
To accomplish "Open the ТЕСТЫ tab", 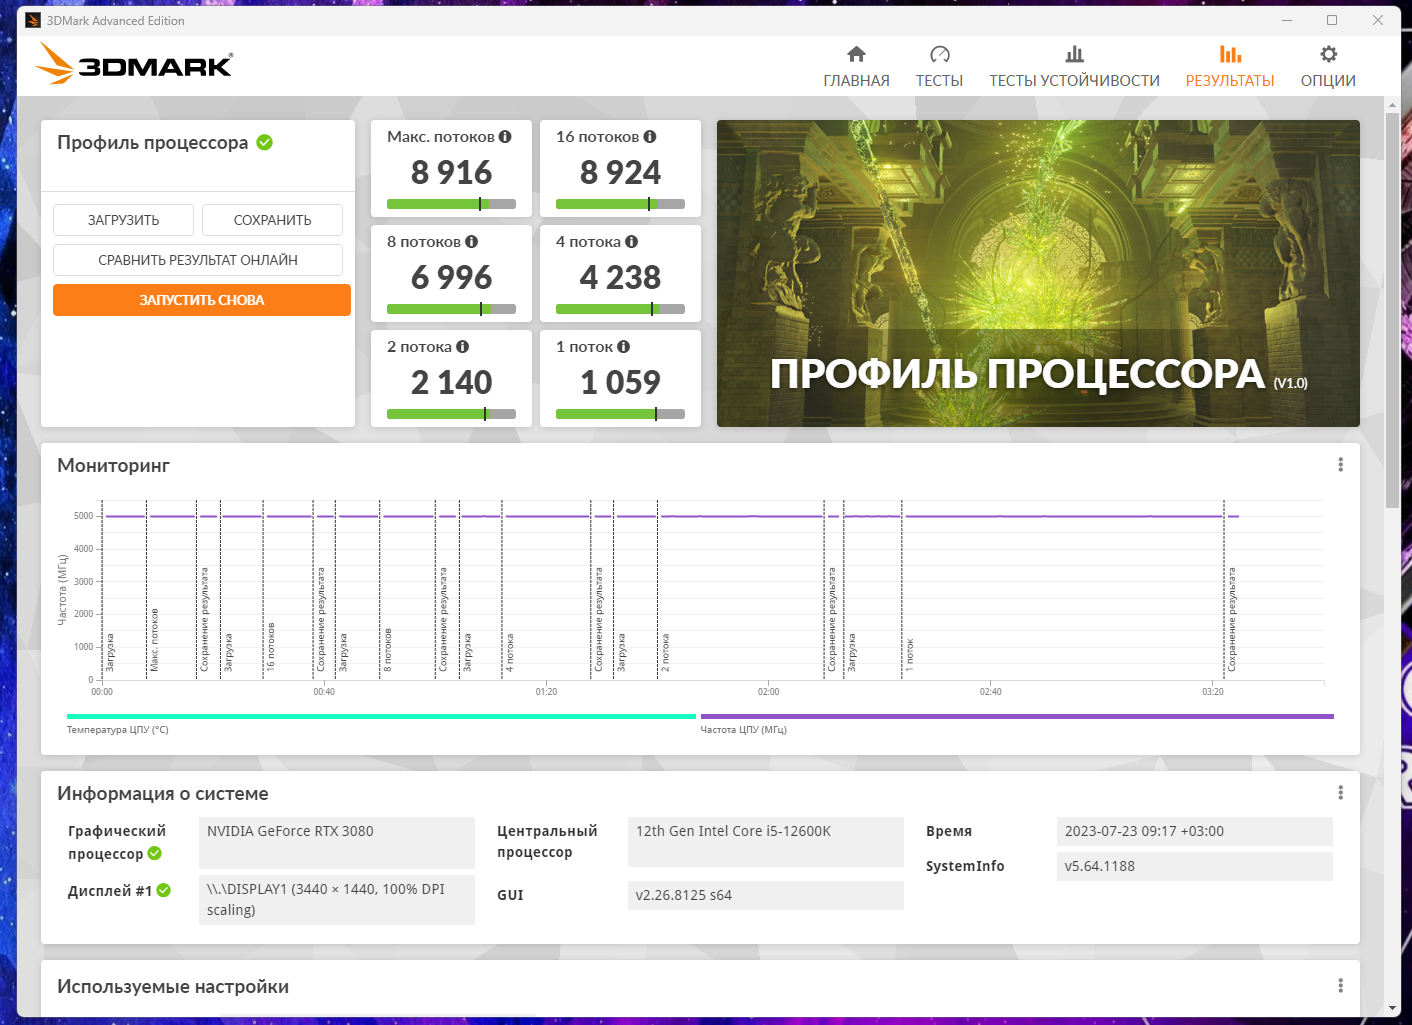I will coord(939,67).
